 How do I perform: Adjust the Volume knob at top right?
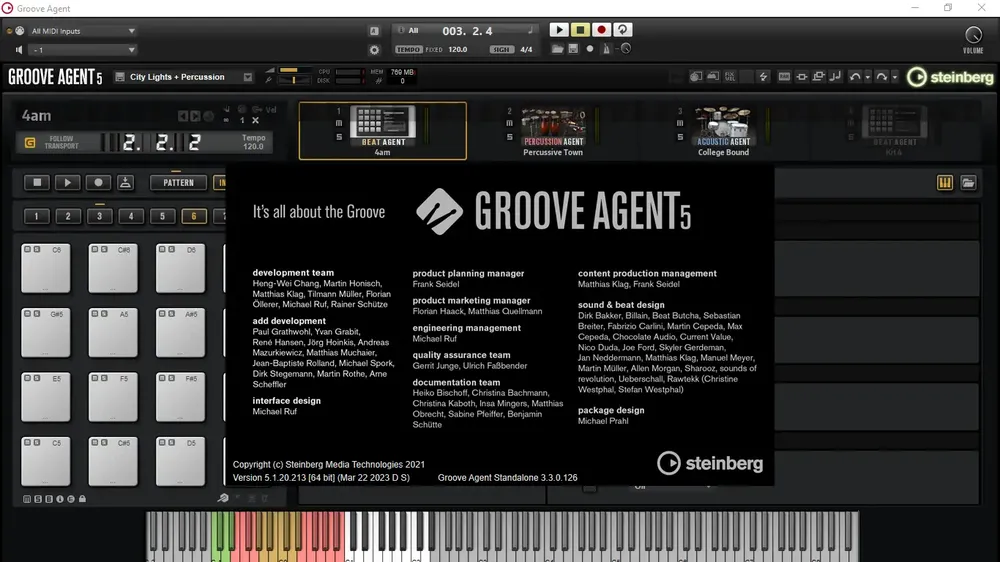tap(973, 34)
